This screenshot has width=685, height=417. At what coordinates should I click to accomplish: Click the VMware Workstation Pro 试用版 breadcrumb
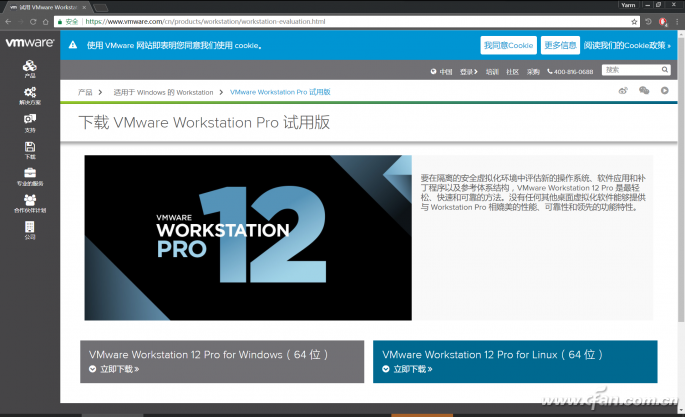[x=280, y=92]
